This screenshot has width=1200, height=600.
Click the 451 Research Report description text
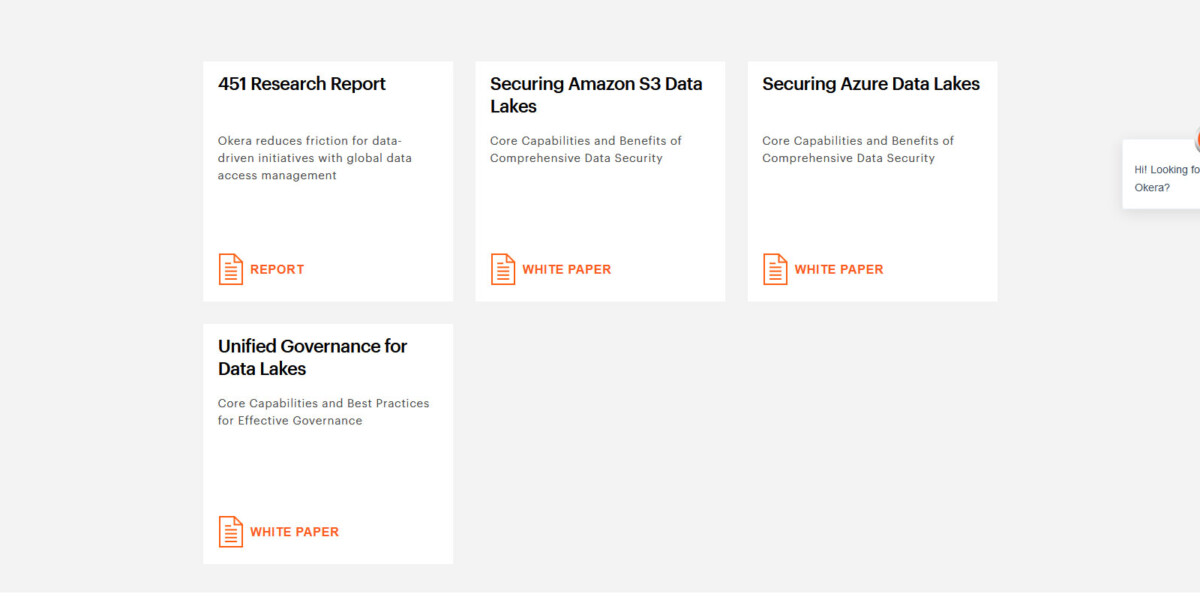tap(315, 158)
